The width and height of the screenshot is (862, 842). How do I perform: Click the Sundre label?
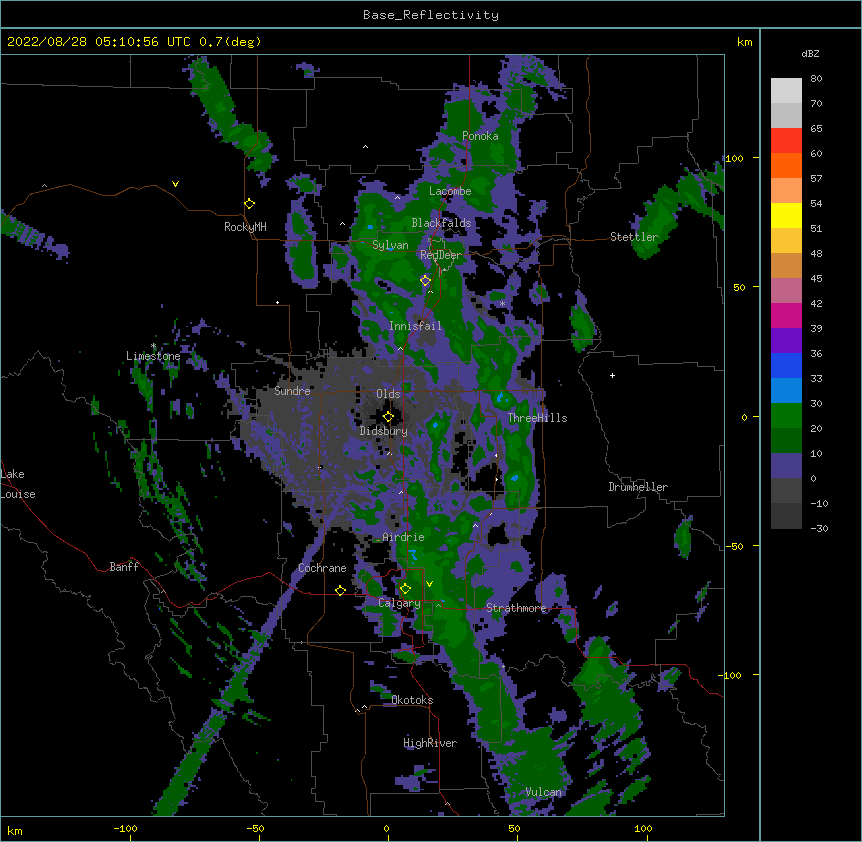[292, 391]
